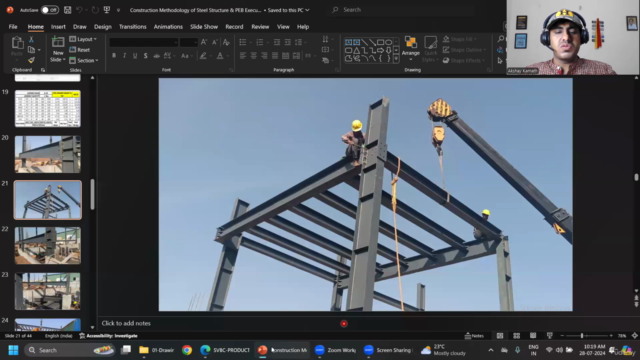The height and width of the screenshot is (360, 640).
Task: Switch to Slide Sorter view
Action: [x=516, y=336]
